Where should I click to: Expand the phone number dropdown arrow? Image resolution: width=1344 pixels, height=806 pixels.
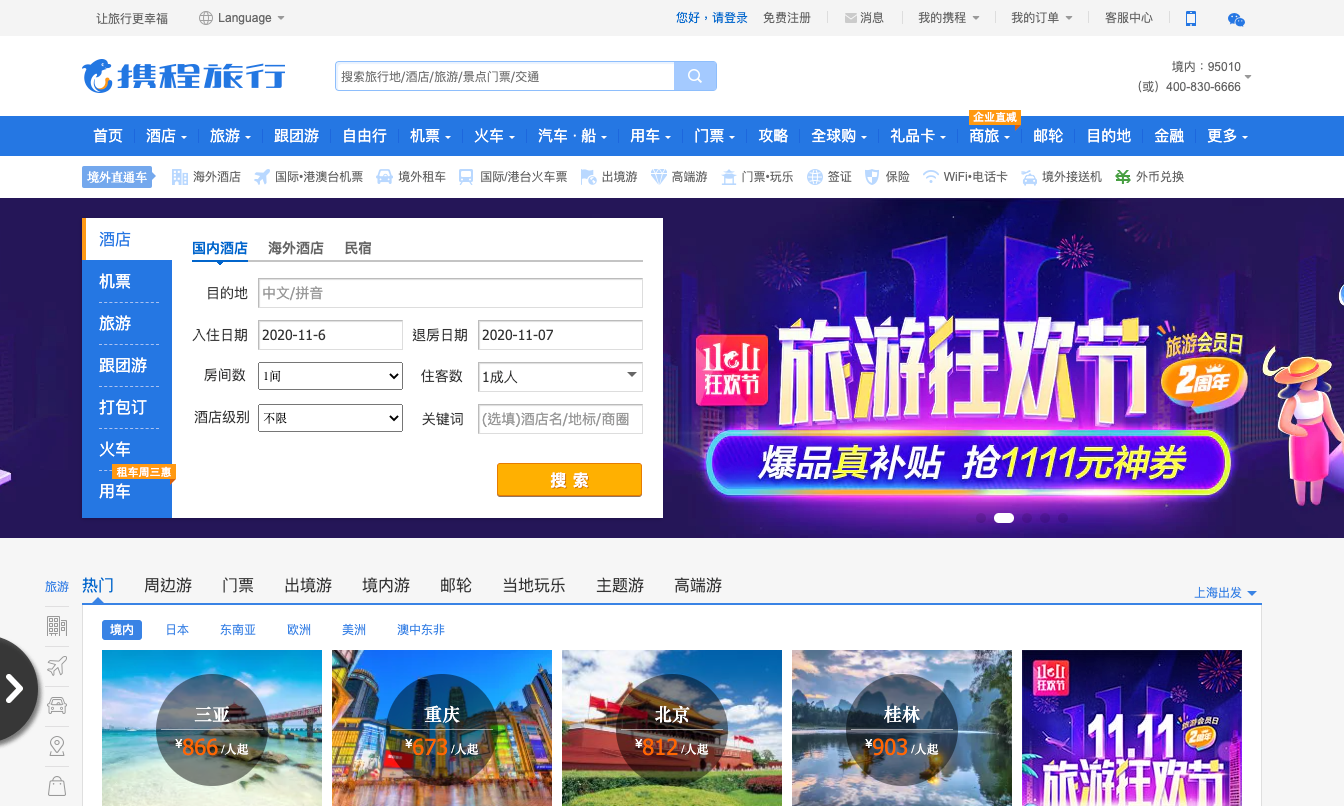(1248, 77)
